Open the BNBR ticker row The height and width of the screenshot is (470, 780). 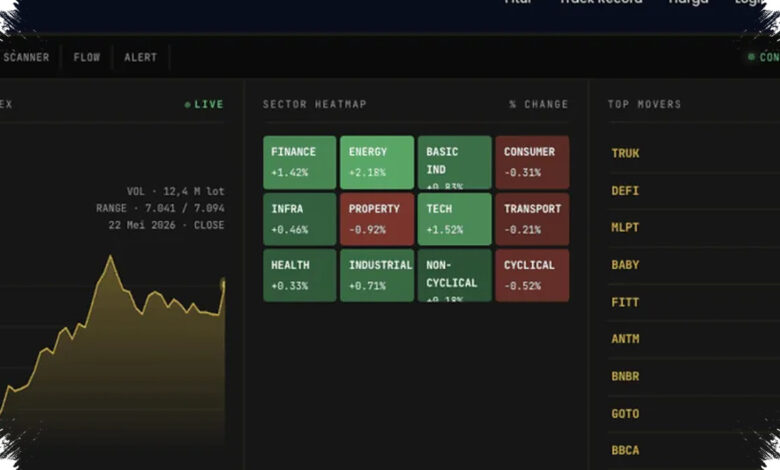694,376
